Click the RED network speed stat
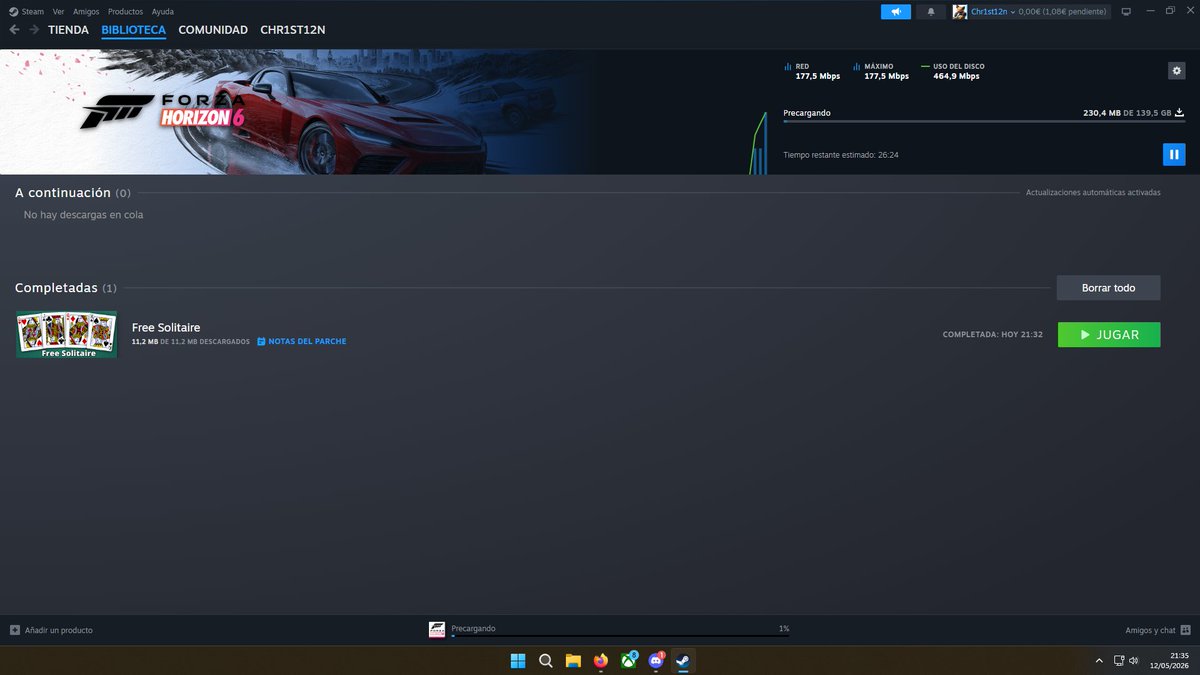The height and width of the screenshot is (675, 1200). [x=813, y=71]
